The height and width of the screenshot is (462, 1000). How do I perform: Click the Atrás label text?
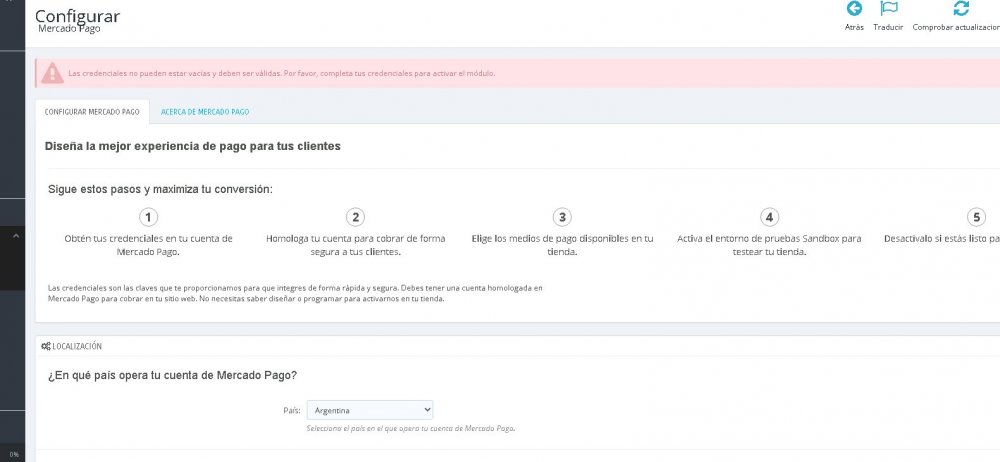pyautogui.click(x=854, y=27)
